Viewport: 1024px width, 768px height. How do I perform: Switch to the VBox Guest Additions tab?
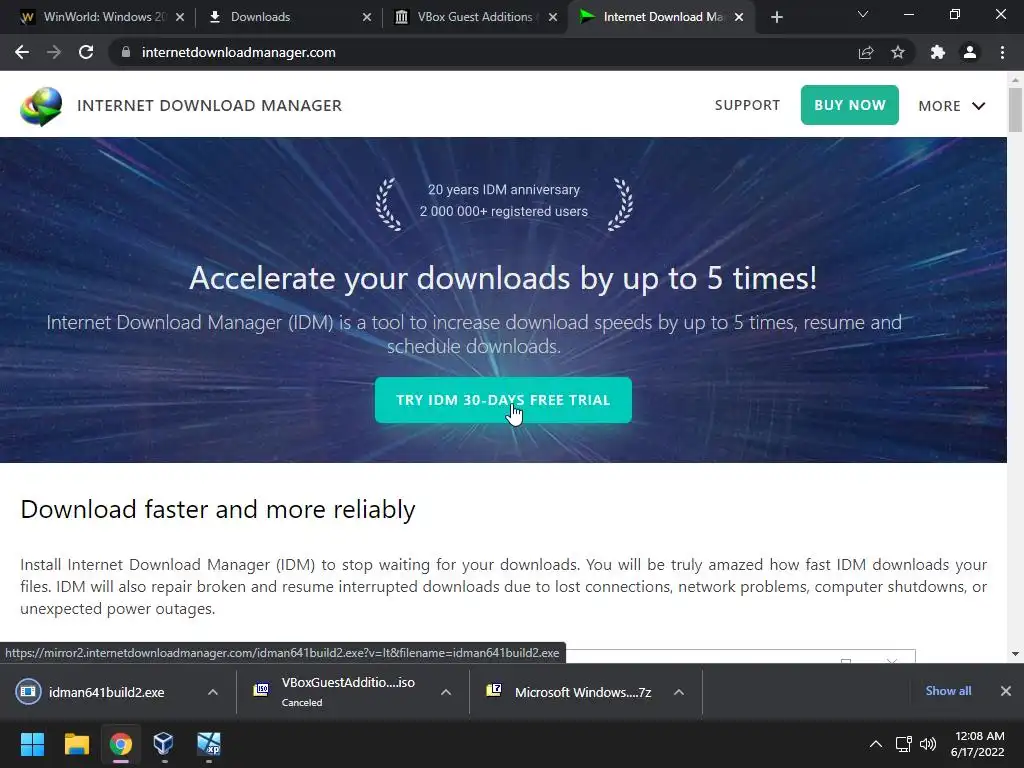tap(473, 17)
